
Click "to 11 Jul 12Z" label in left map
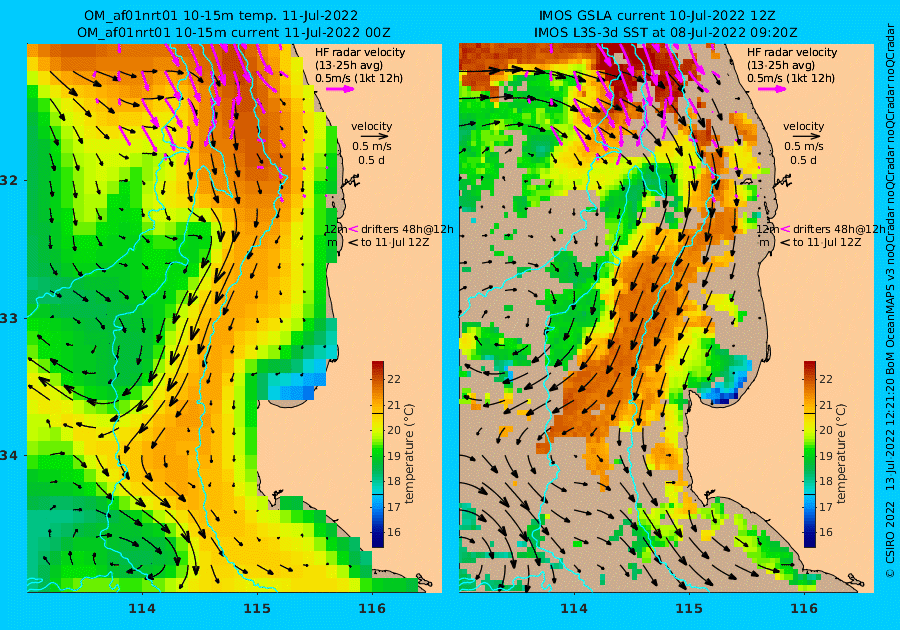pyautogui.click(x=395, y=242)
